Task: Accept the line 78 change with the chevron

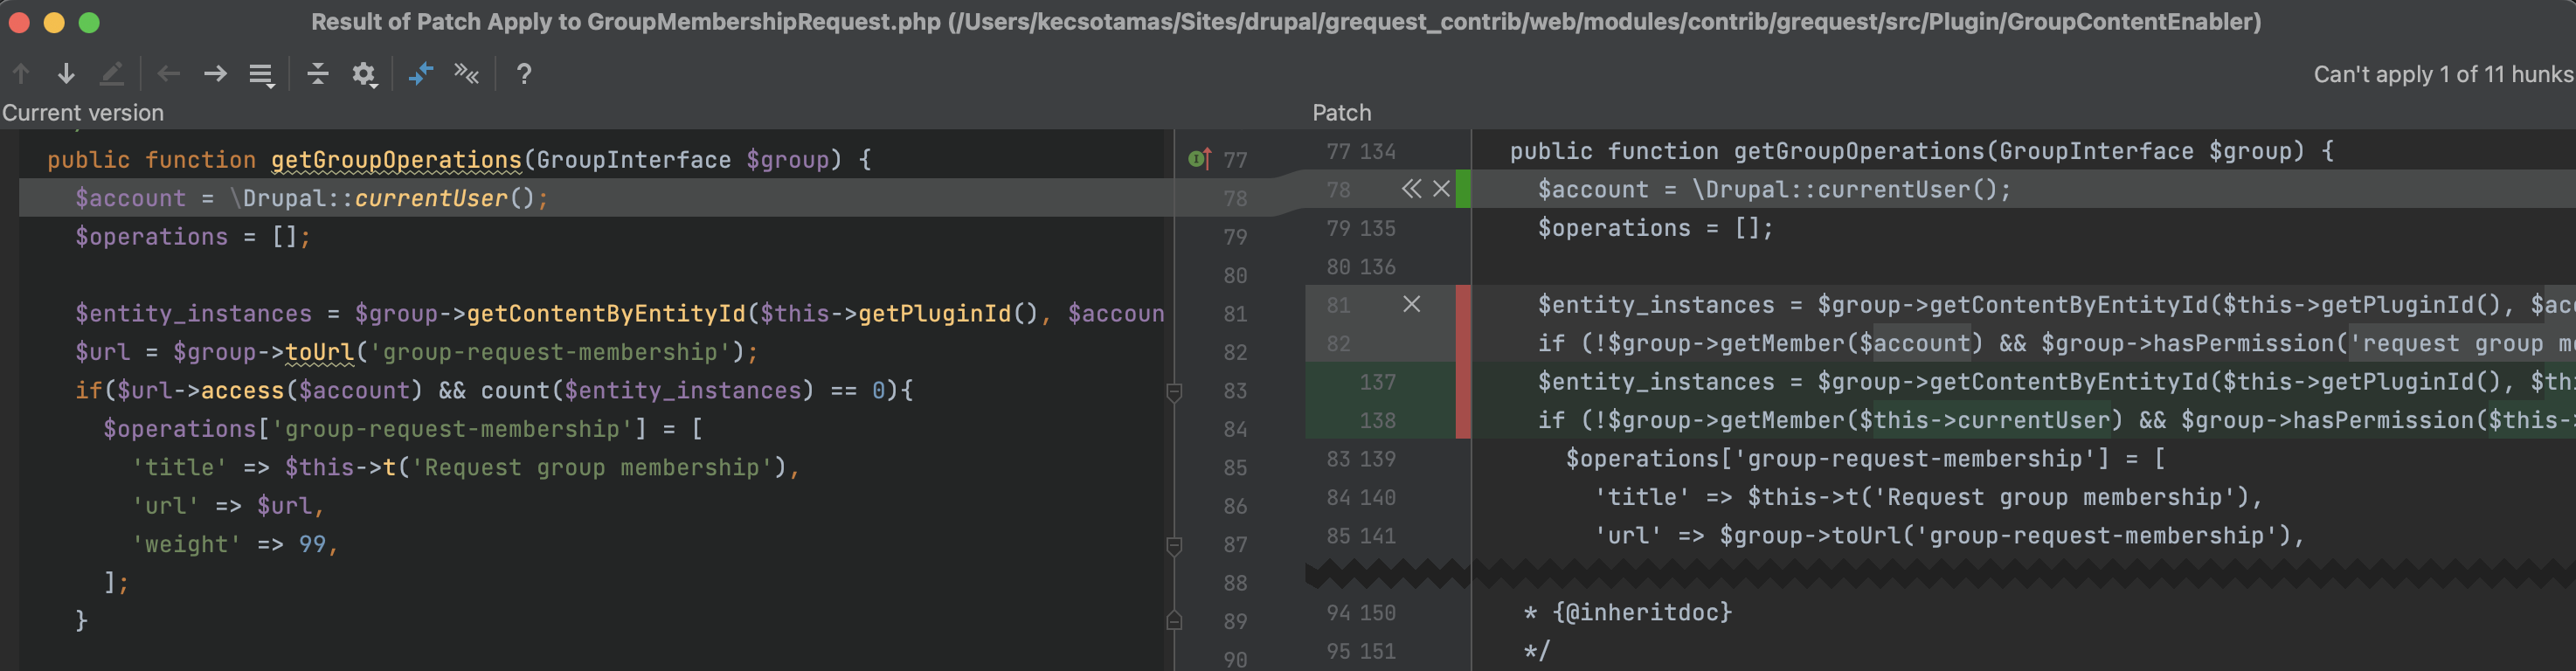Action: tap(1410, 189)
